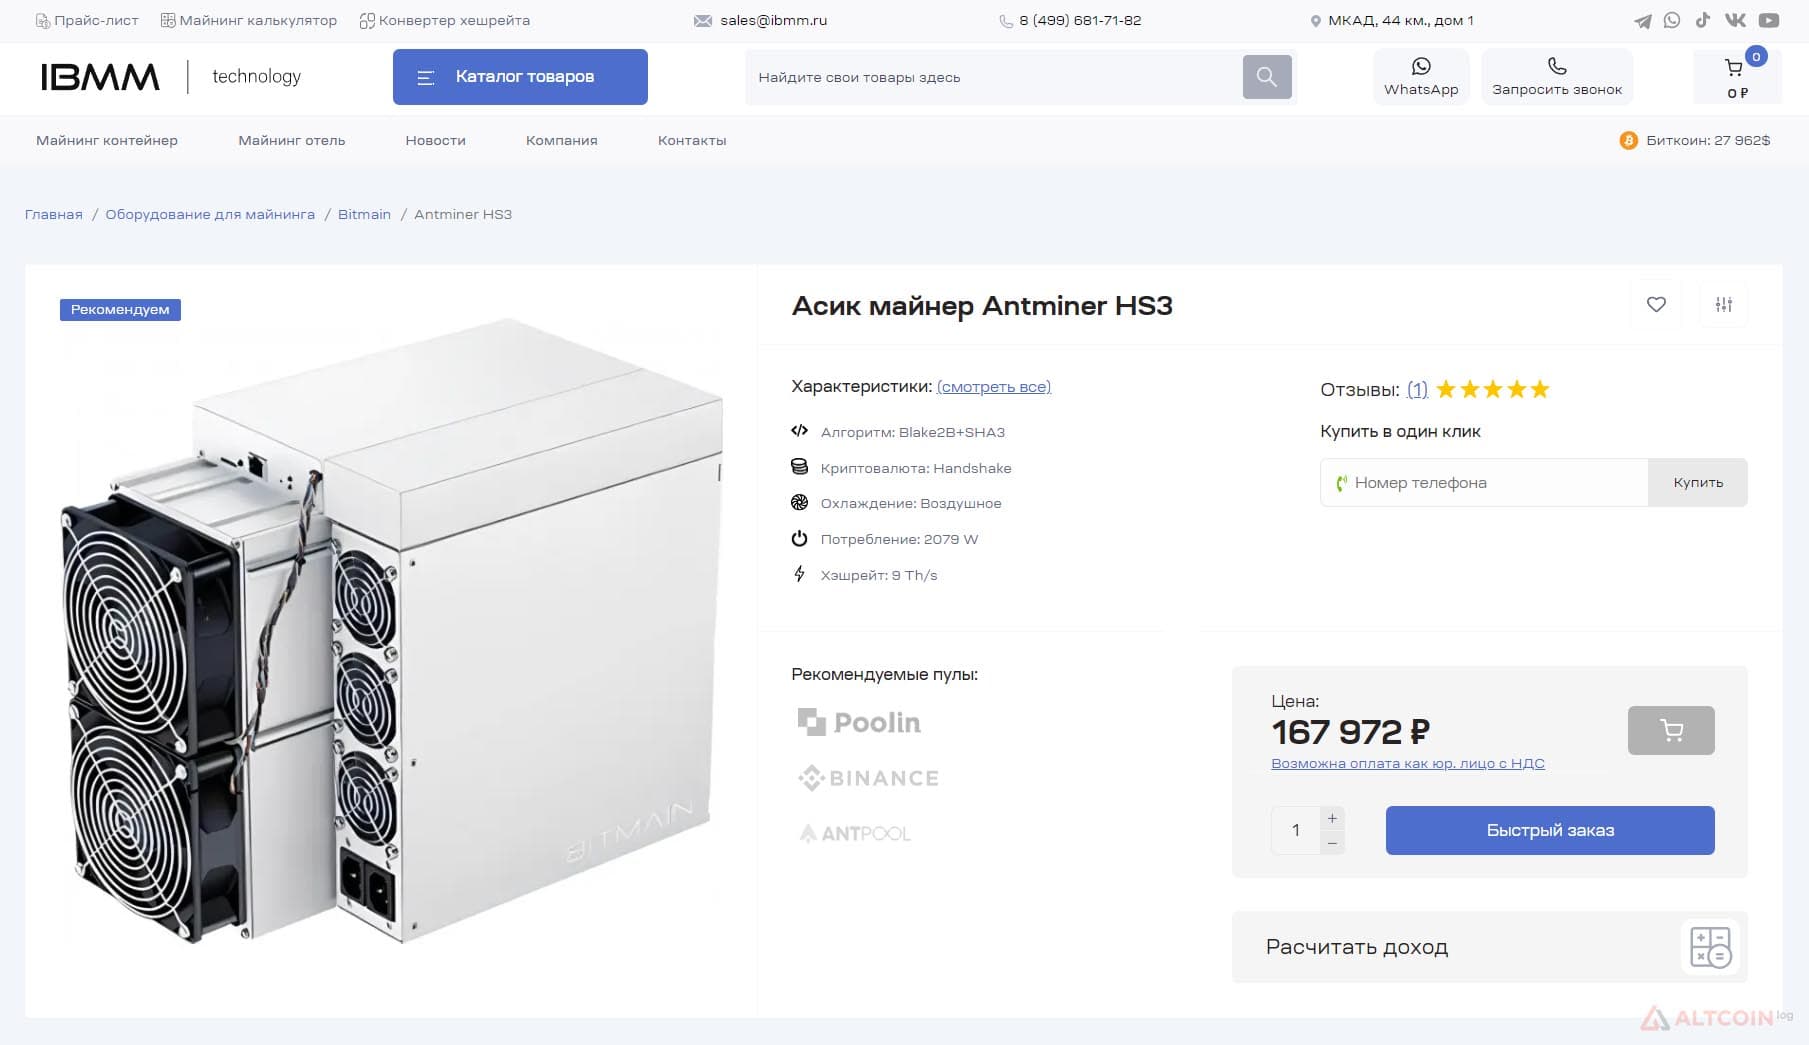Open Прайс-лист link in top bar

(x=87, y=20)
